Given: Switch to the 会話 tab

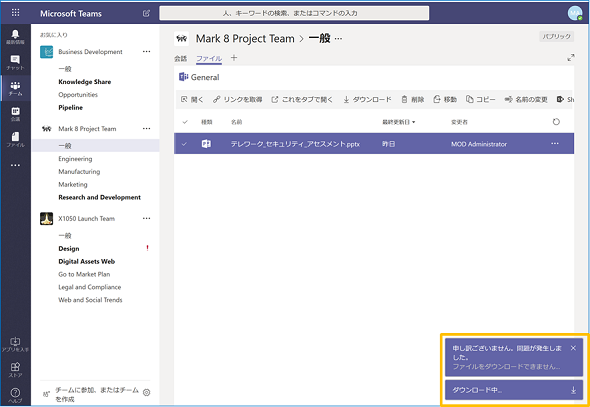Looking at the screenshot, I should [x=181, y=58].
